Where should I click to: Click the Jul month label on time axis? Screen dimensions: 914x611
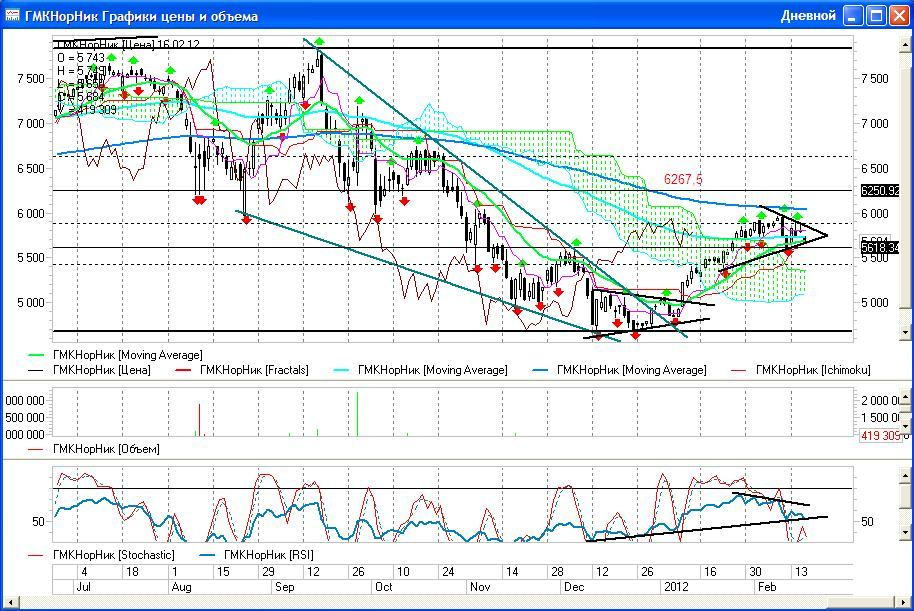point(83,587)
